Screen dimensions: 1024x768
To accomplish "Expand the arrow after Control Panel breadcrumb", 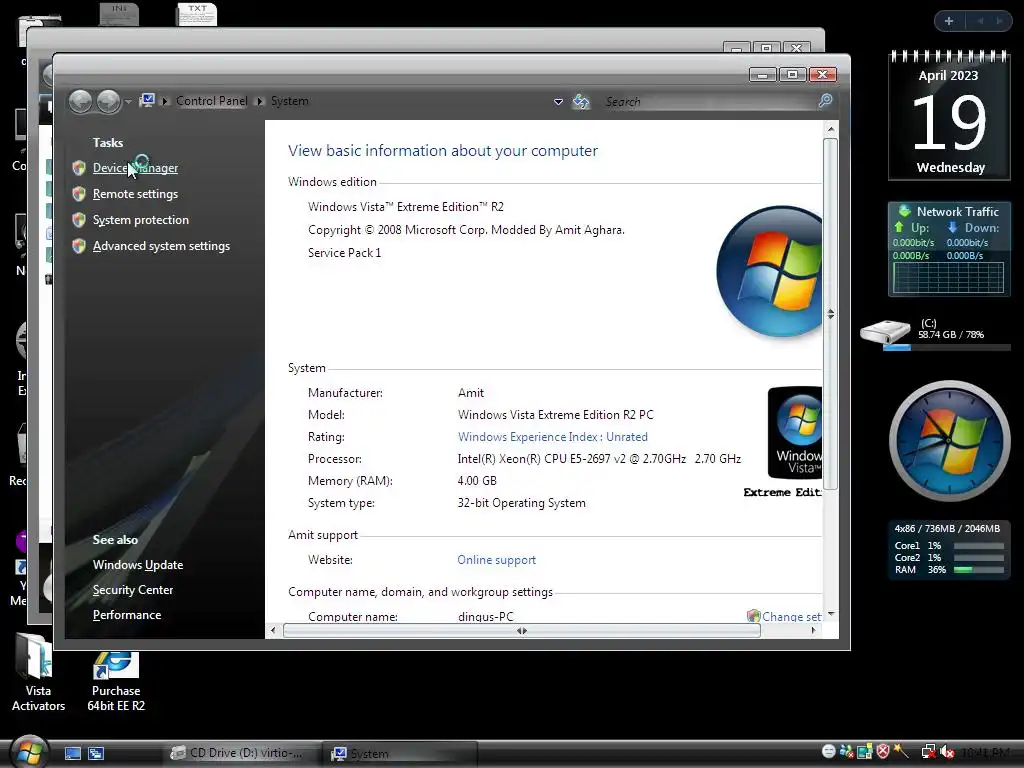I will (259, 101).
